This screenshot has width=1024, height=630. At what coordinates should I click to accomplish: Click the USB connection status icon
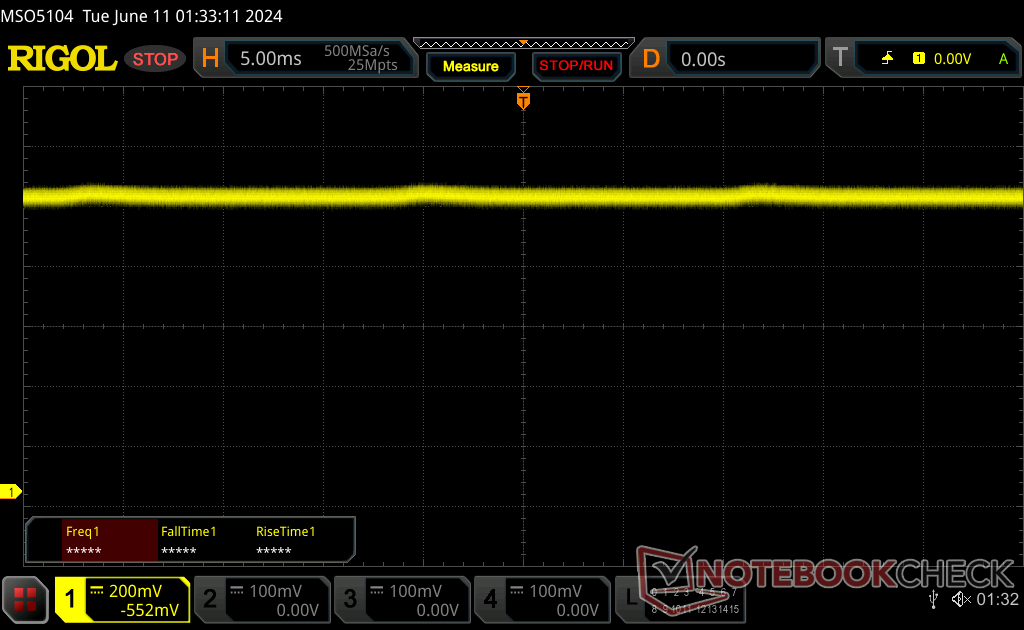[934, 599]
